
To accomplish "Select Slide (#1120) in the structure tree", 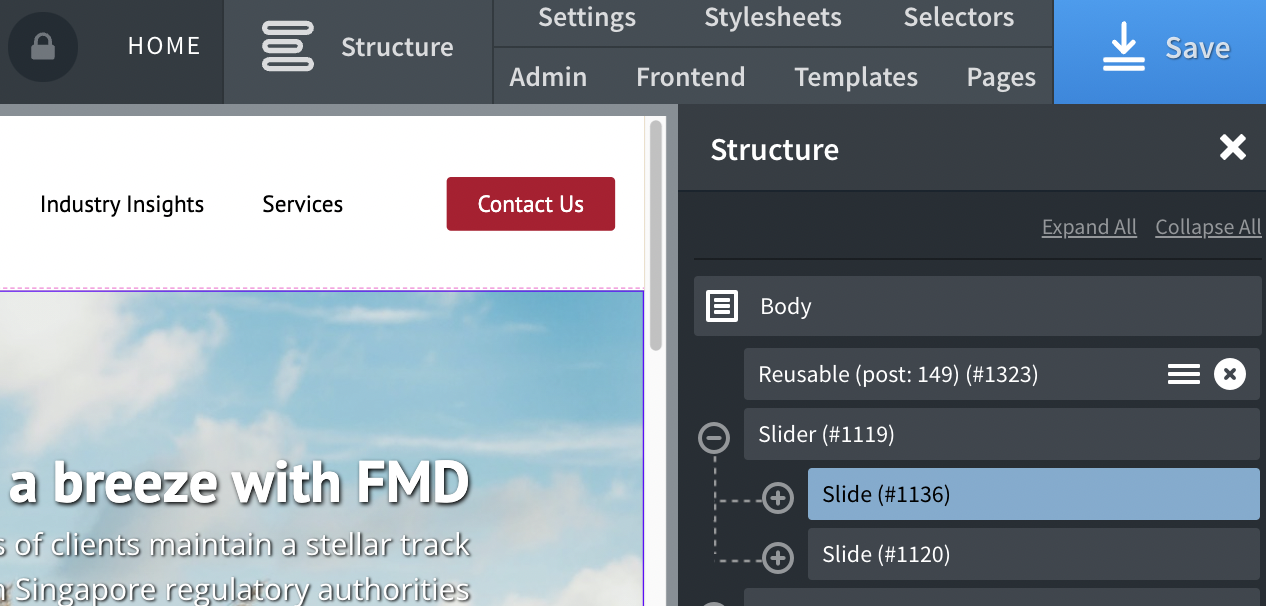I will click(x=1034, y=554).
